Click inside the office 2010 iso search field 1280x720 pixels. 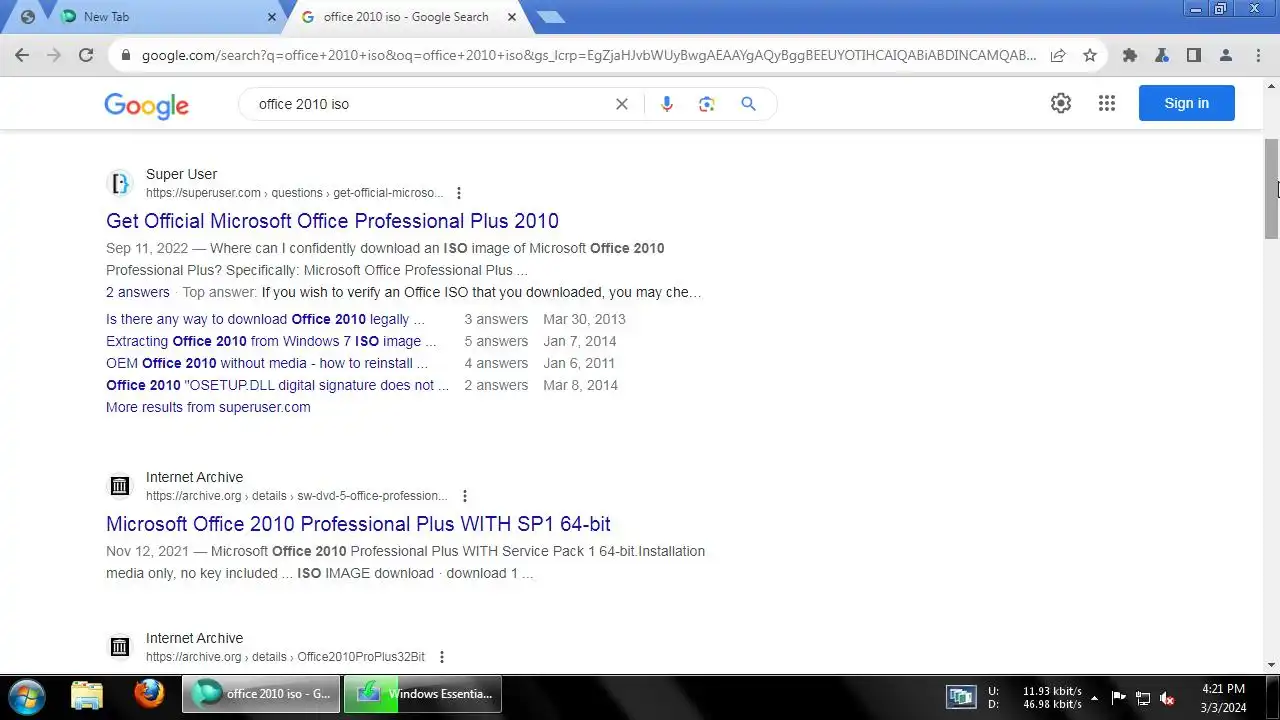tap(430, 104)
